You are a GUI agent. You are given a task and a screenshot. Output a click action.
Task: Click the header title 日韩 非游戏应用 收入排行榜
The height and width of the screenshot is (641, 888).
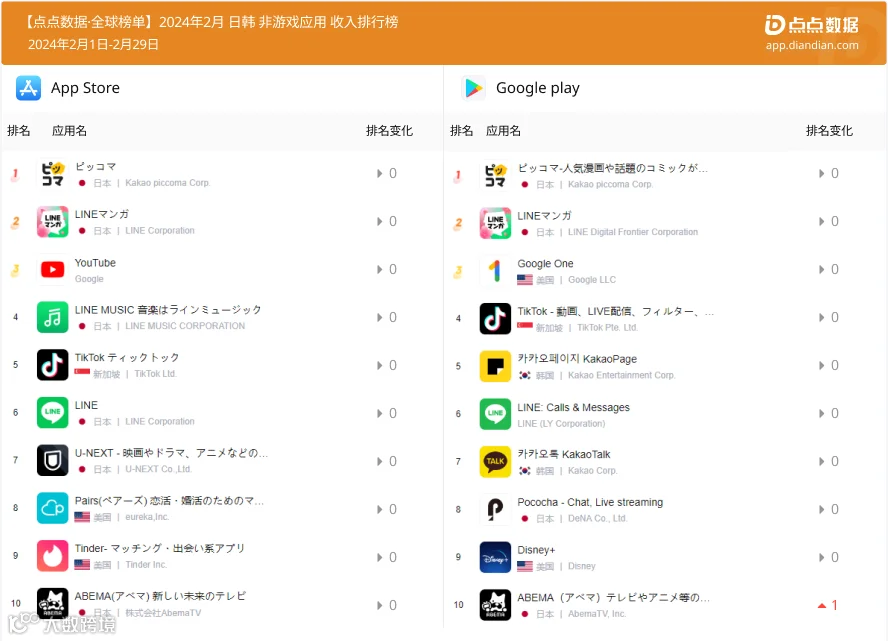314,22
